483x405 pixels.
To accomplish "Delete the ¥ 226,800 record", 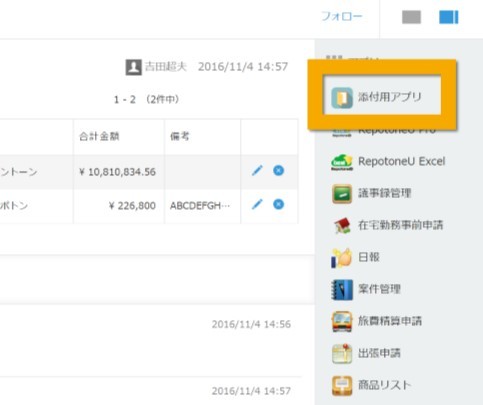I will (x=279, y=204).
